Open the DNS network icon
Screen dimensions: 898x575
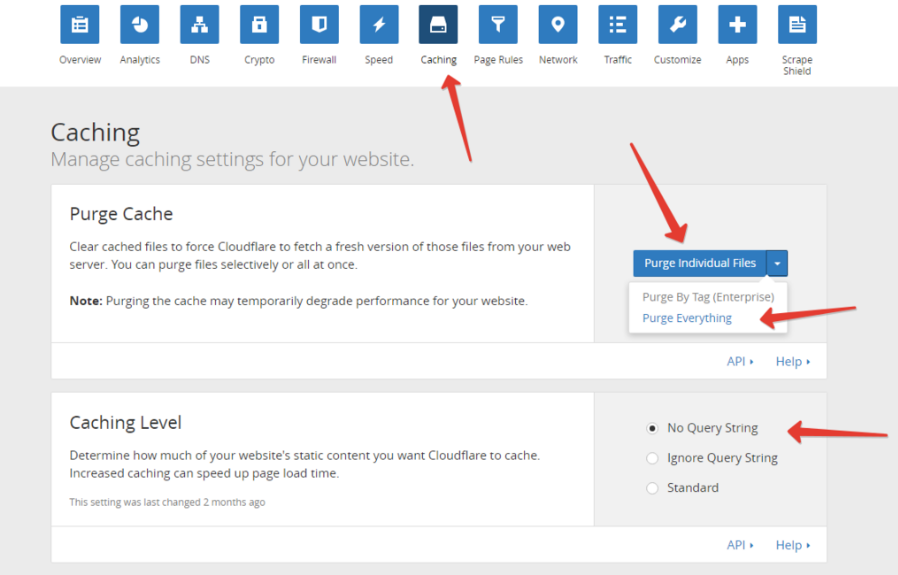coord(199,25)
